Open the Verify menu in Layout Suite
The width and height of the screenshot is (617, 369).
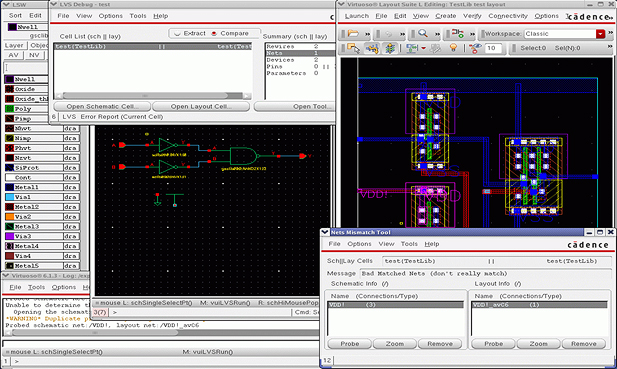[x=472, y=16]
